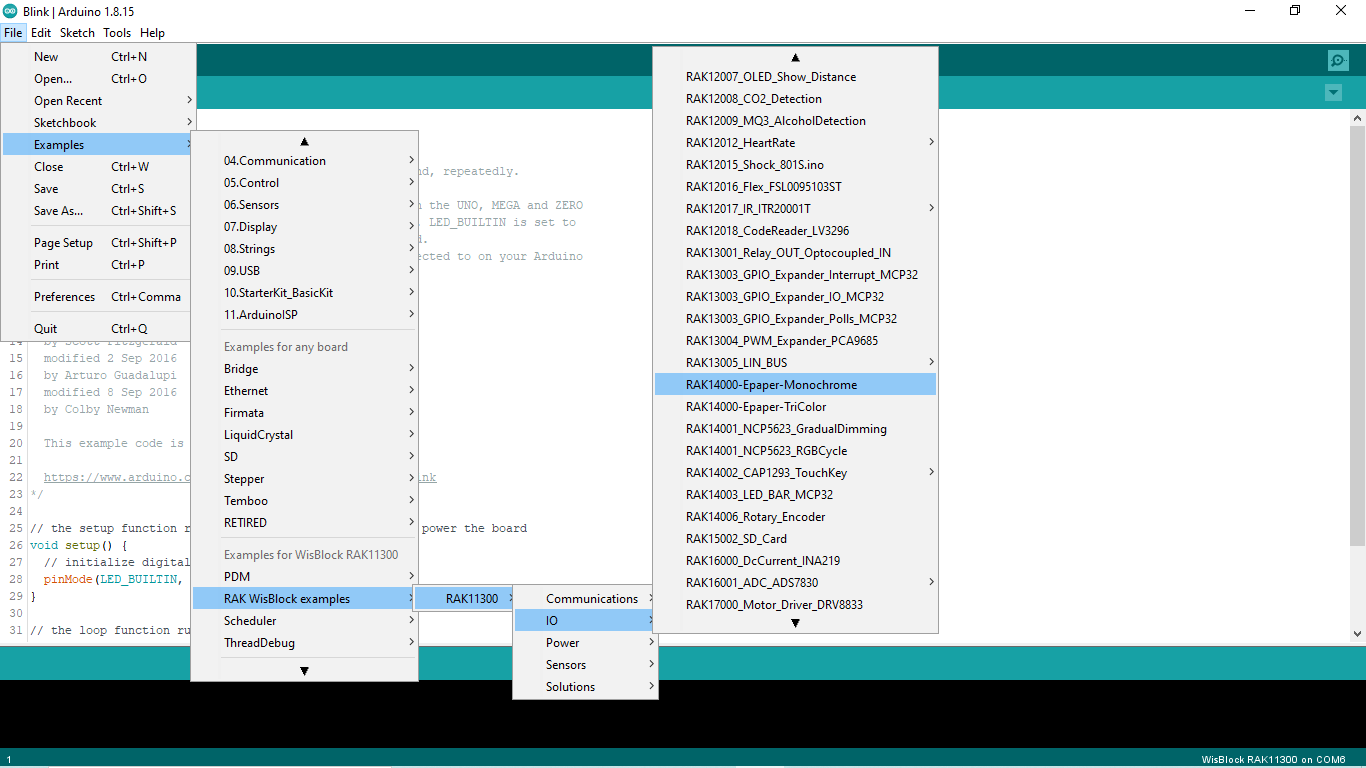Expand the Open Recent submenu
The height and width of the screenshot is (768, 1366).
[98, 101]
